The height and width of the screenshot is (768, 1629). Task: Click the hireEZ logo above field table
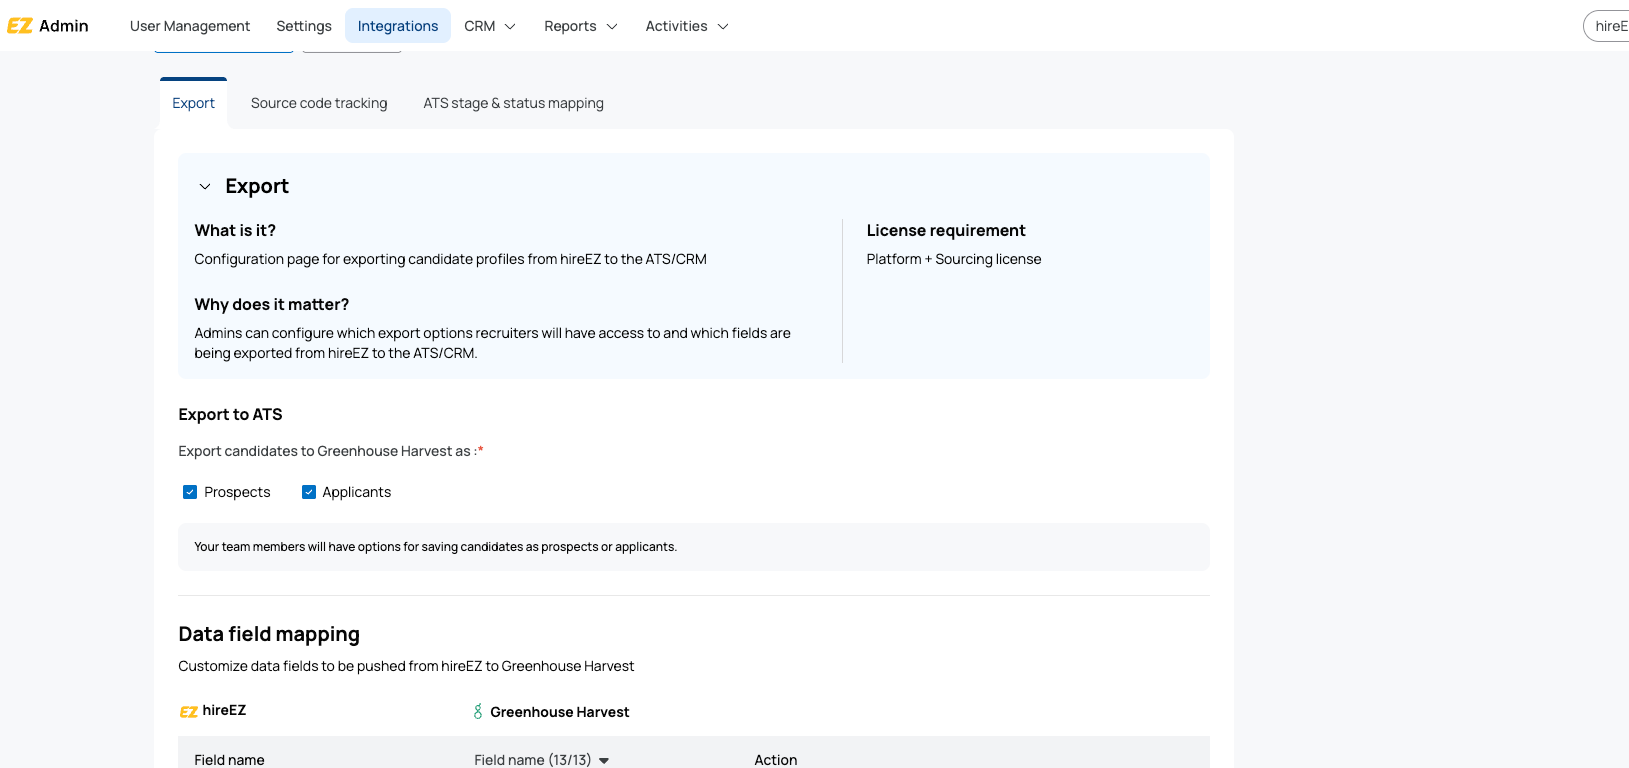click(x=212, y=711)
